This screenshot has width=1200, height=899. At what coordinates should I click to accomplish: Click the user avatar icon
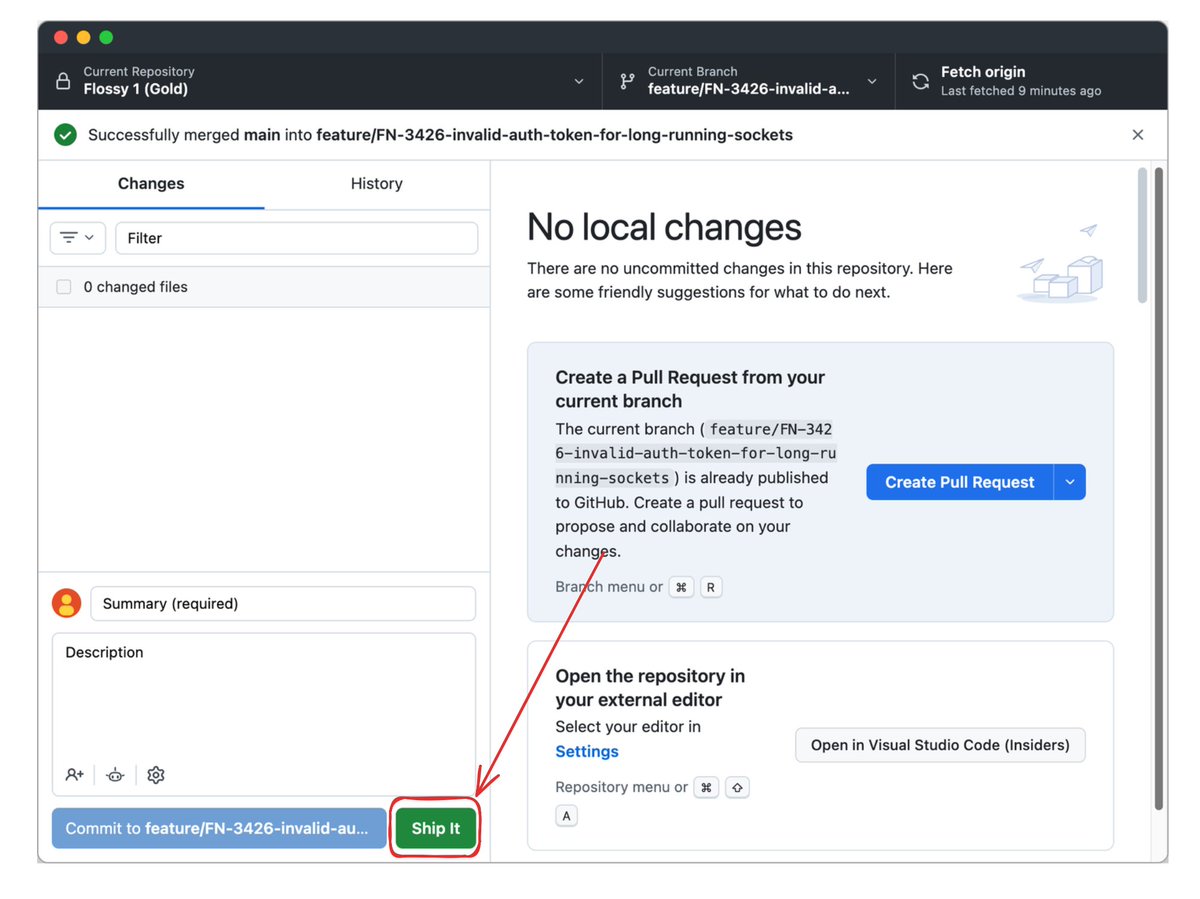pos(67,603)
